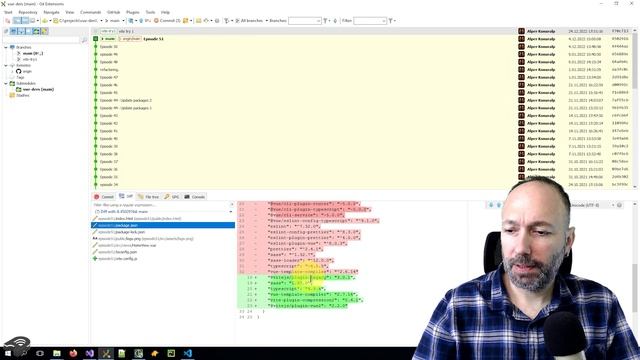The width and height of the screenshot is (640, 360).
Task: Click the settings gear toolbar icon
Action: (217, 20)
